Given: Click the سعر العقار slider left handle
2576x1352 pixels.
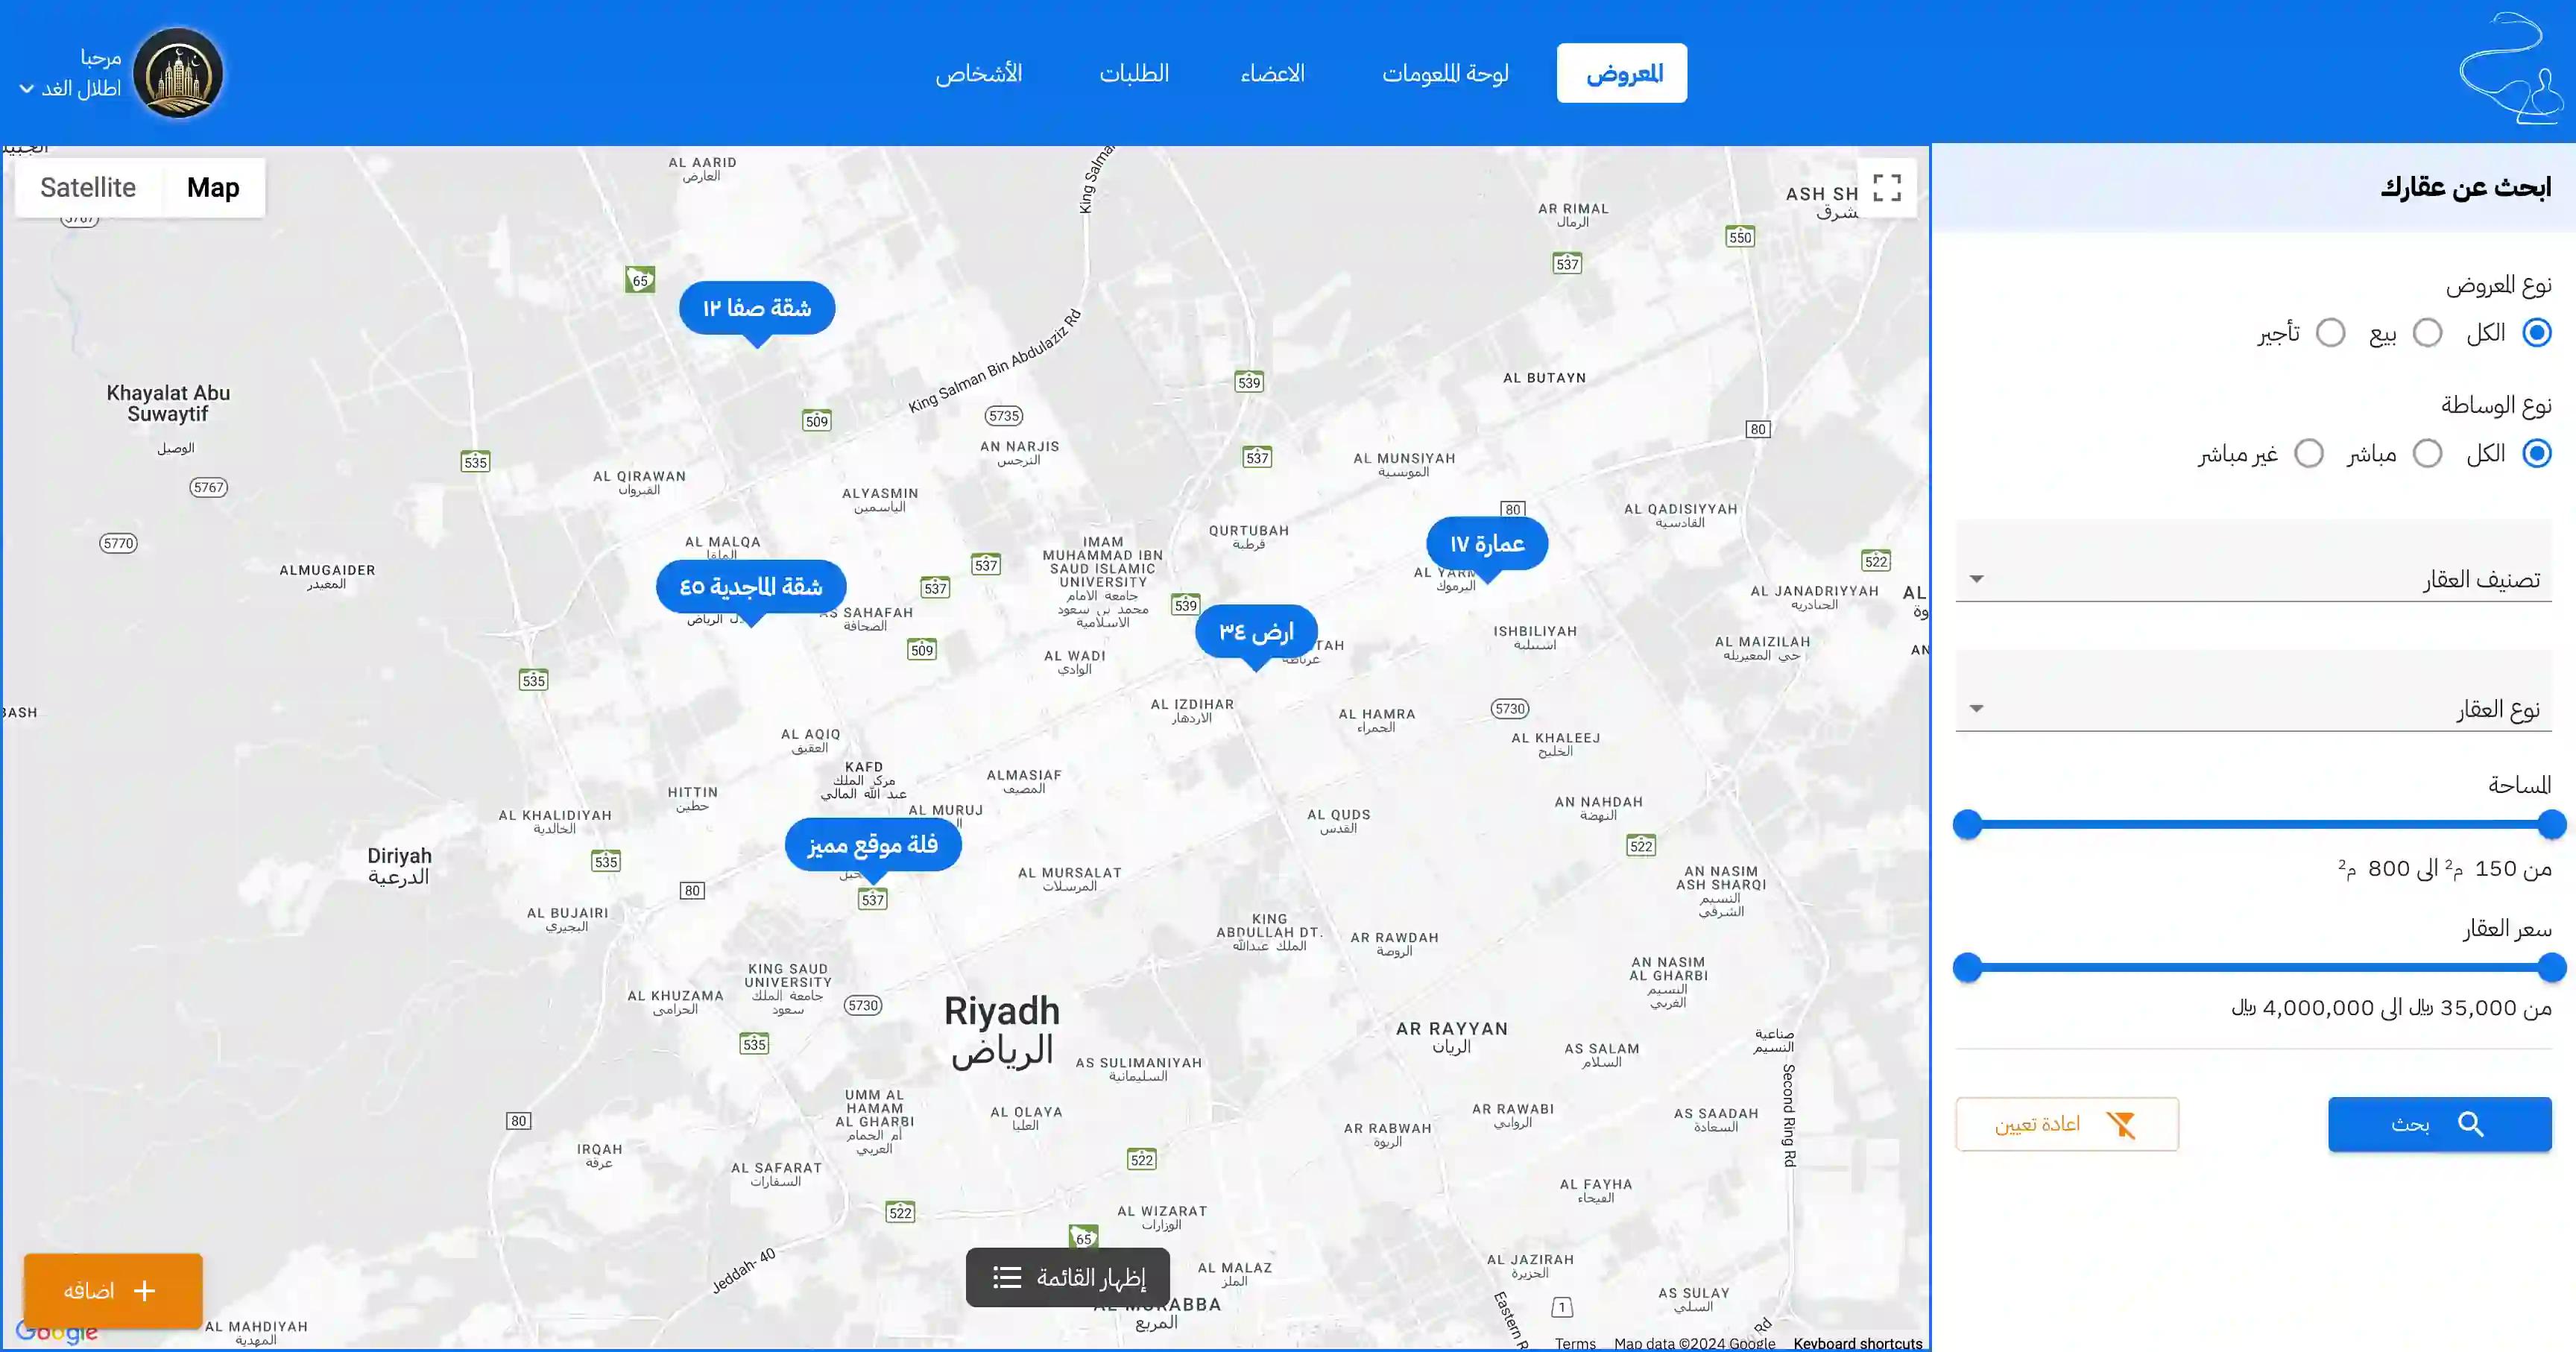Looking at the screenshot, I should coord(1967,968).
